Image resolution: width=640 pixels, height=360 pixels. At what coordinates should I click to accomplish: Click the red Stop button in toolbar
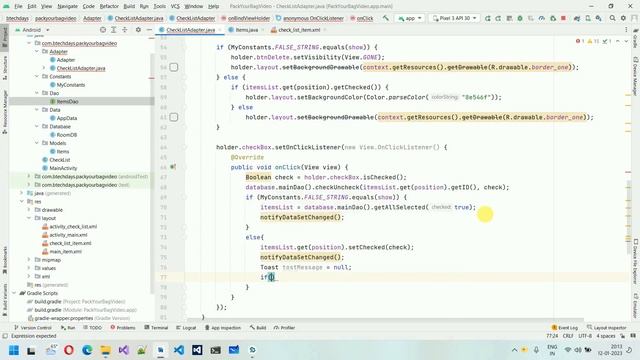(x=563, y=18)
